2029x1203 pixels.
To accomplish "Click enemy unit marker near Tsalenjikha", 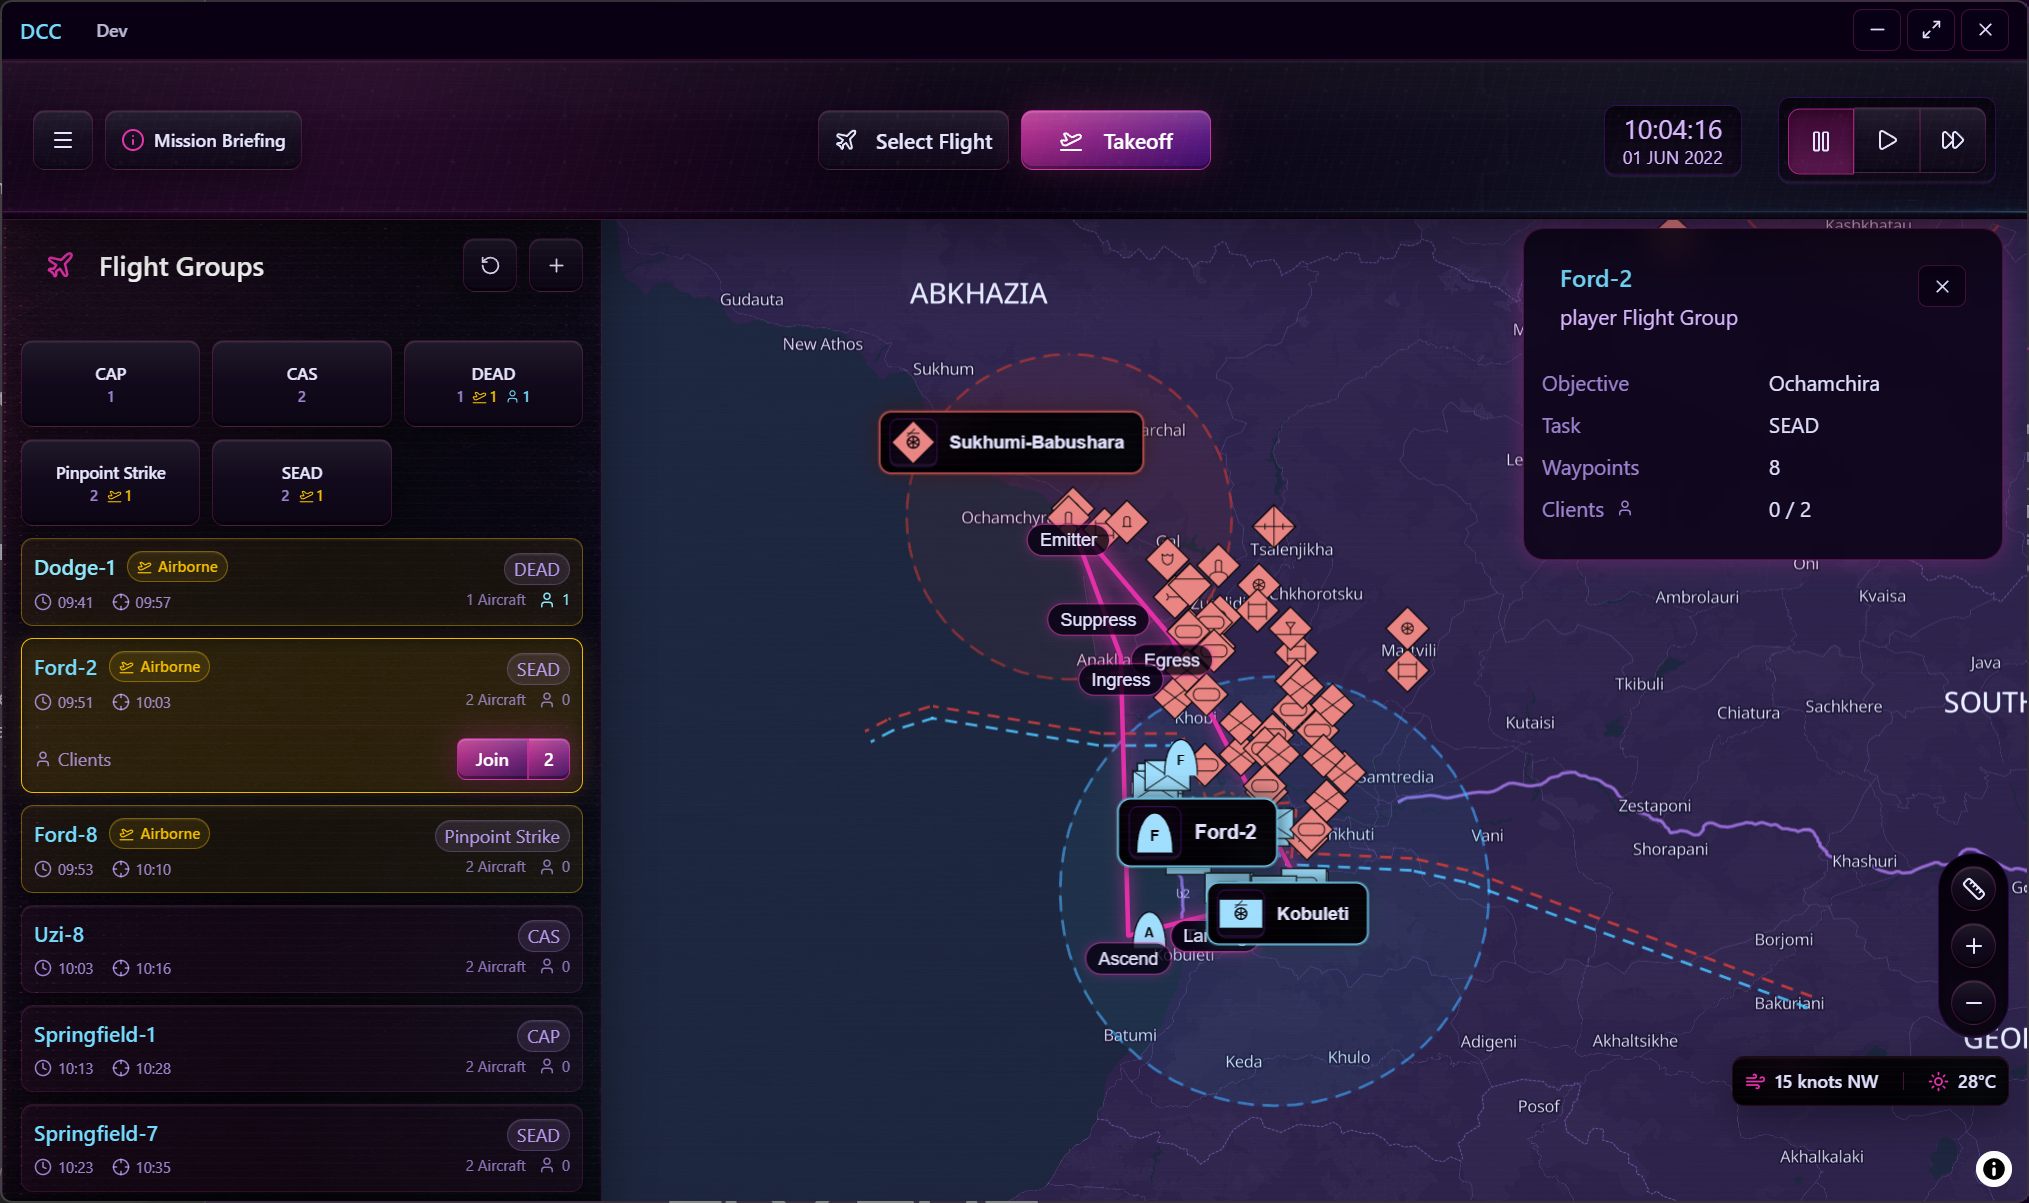I will tap(1273, 524).
